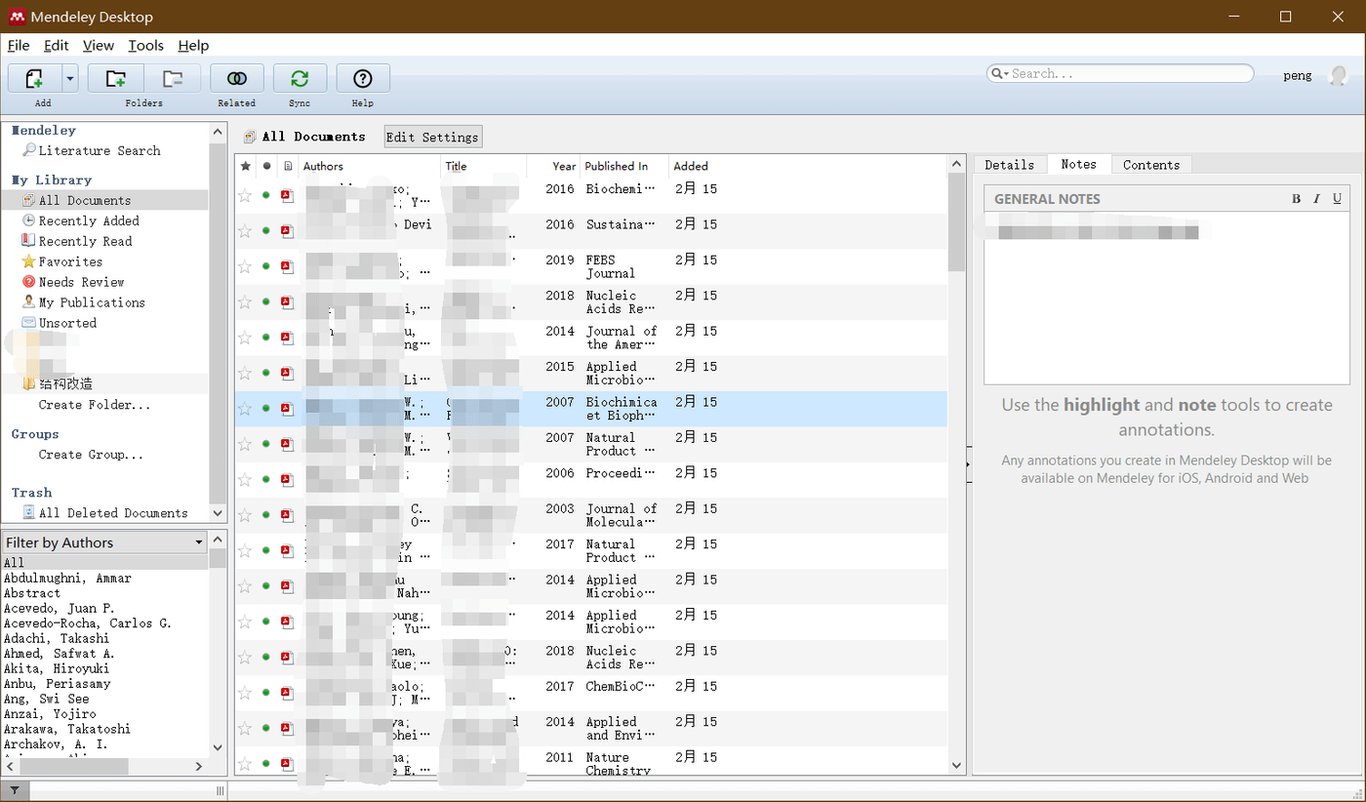
Task: Sort by the Published In column header
Action: coord(624,166)
